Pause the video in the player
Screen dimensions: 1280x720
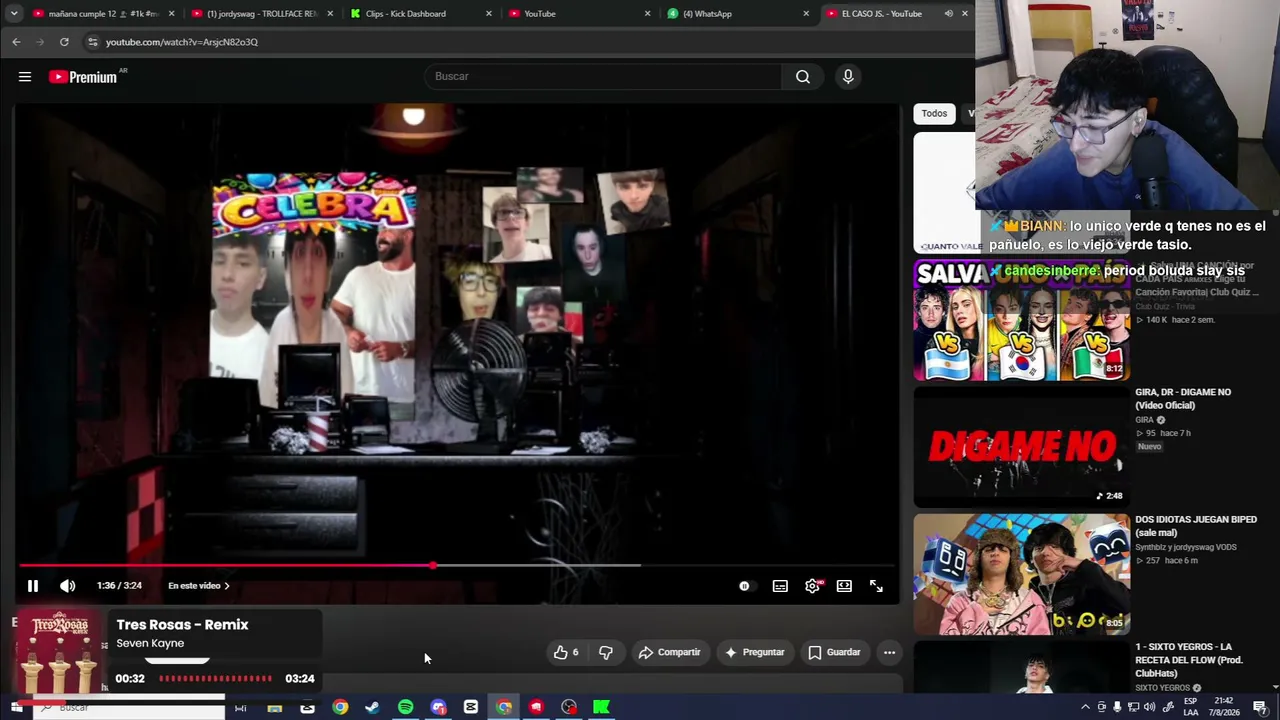[32, 586]
